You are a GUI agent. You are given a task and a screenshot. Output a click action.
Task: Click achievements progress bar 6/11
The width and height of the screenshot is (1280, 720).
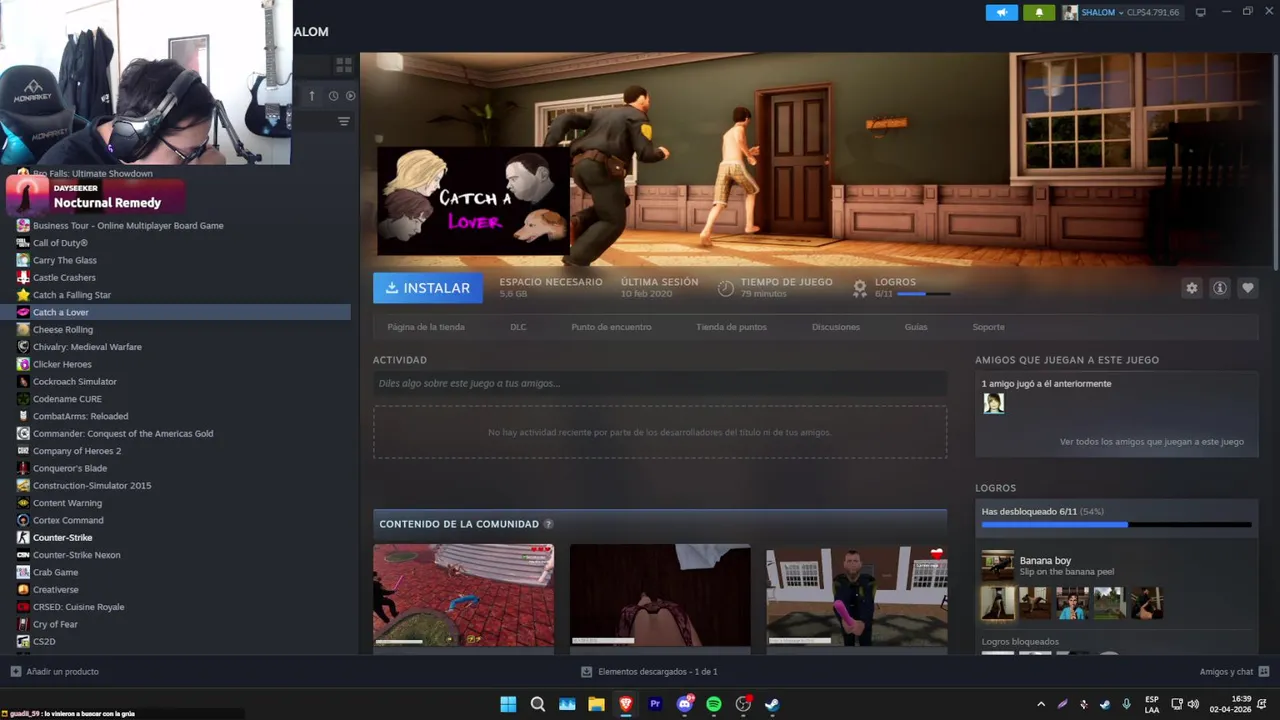[x=1116, y=524]
